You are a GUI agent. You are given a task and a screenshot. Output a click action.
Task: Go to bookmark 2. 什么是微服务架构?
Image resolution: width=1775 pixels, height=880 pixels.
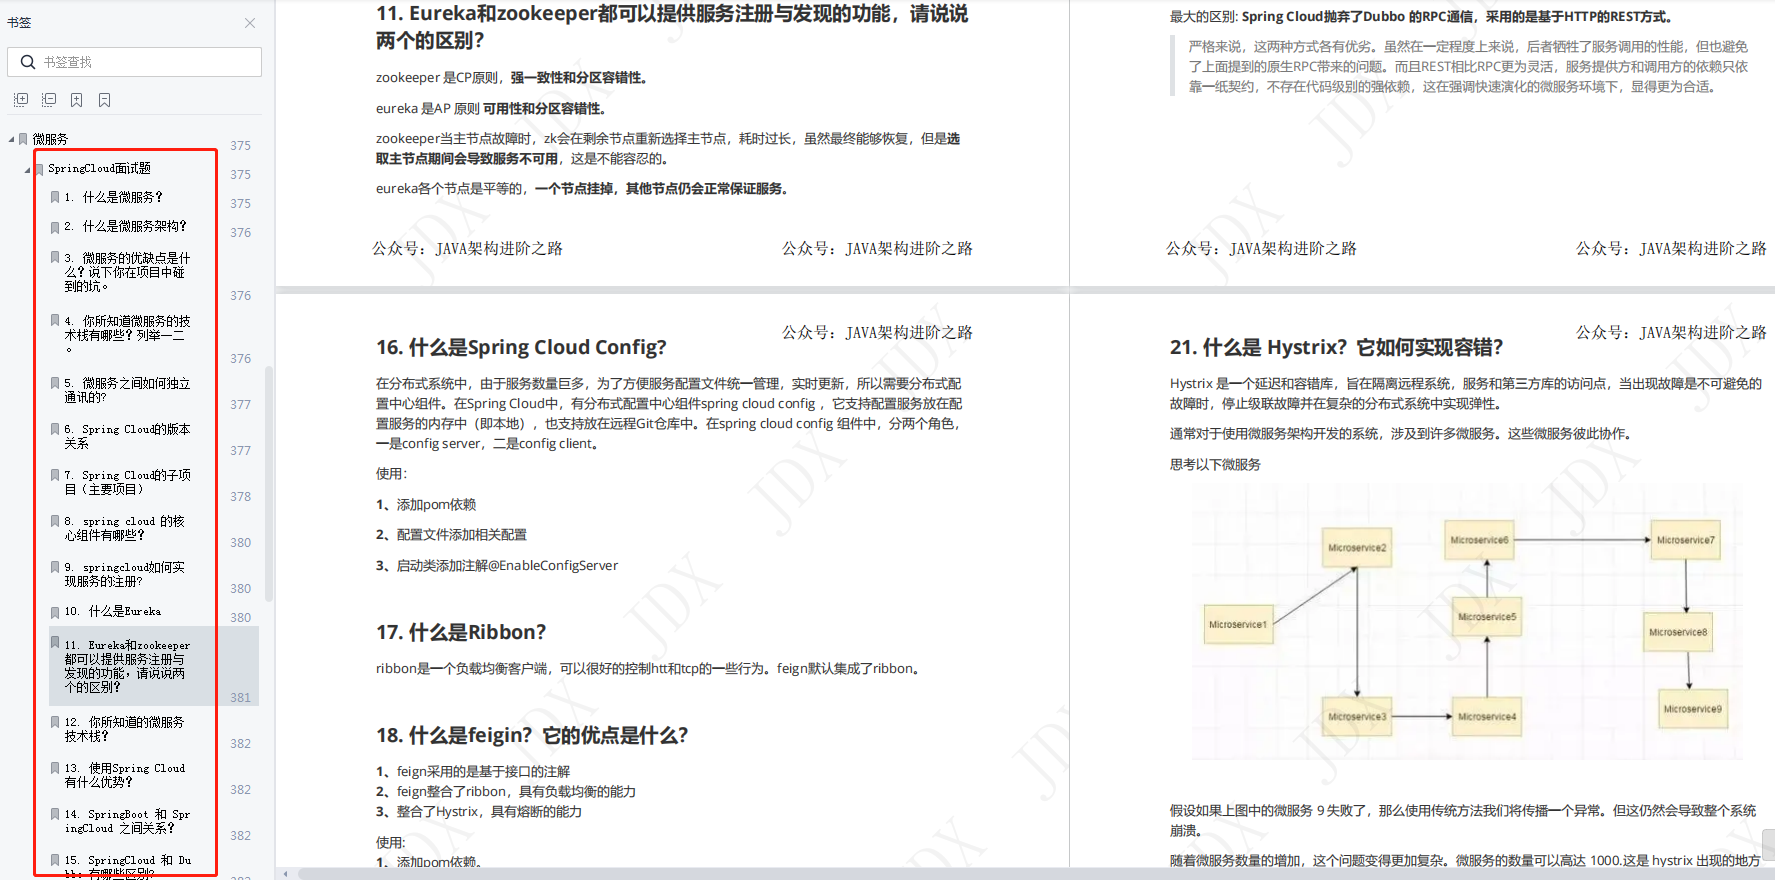pyautogui.click(x=125, y=226)
